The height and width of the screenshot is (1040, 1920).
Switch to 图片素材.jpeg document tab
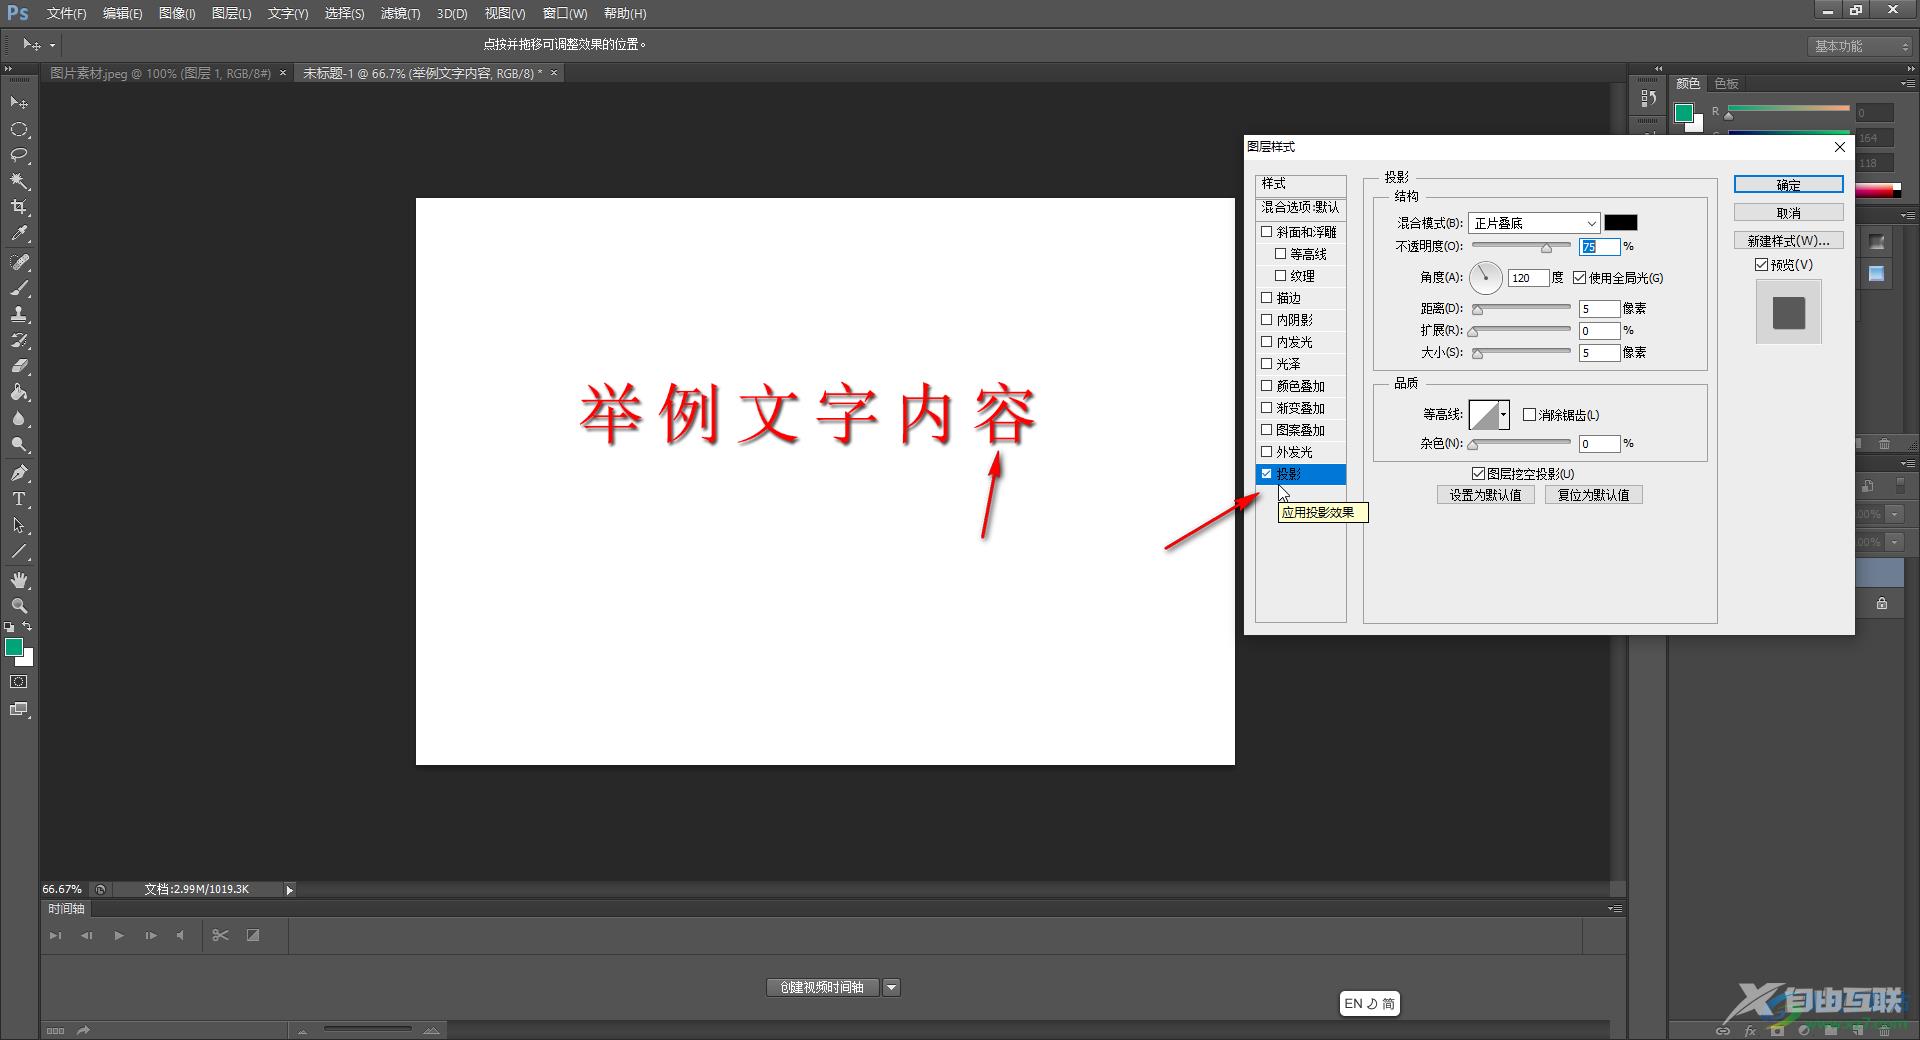click(x=160, y=73)
